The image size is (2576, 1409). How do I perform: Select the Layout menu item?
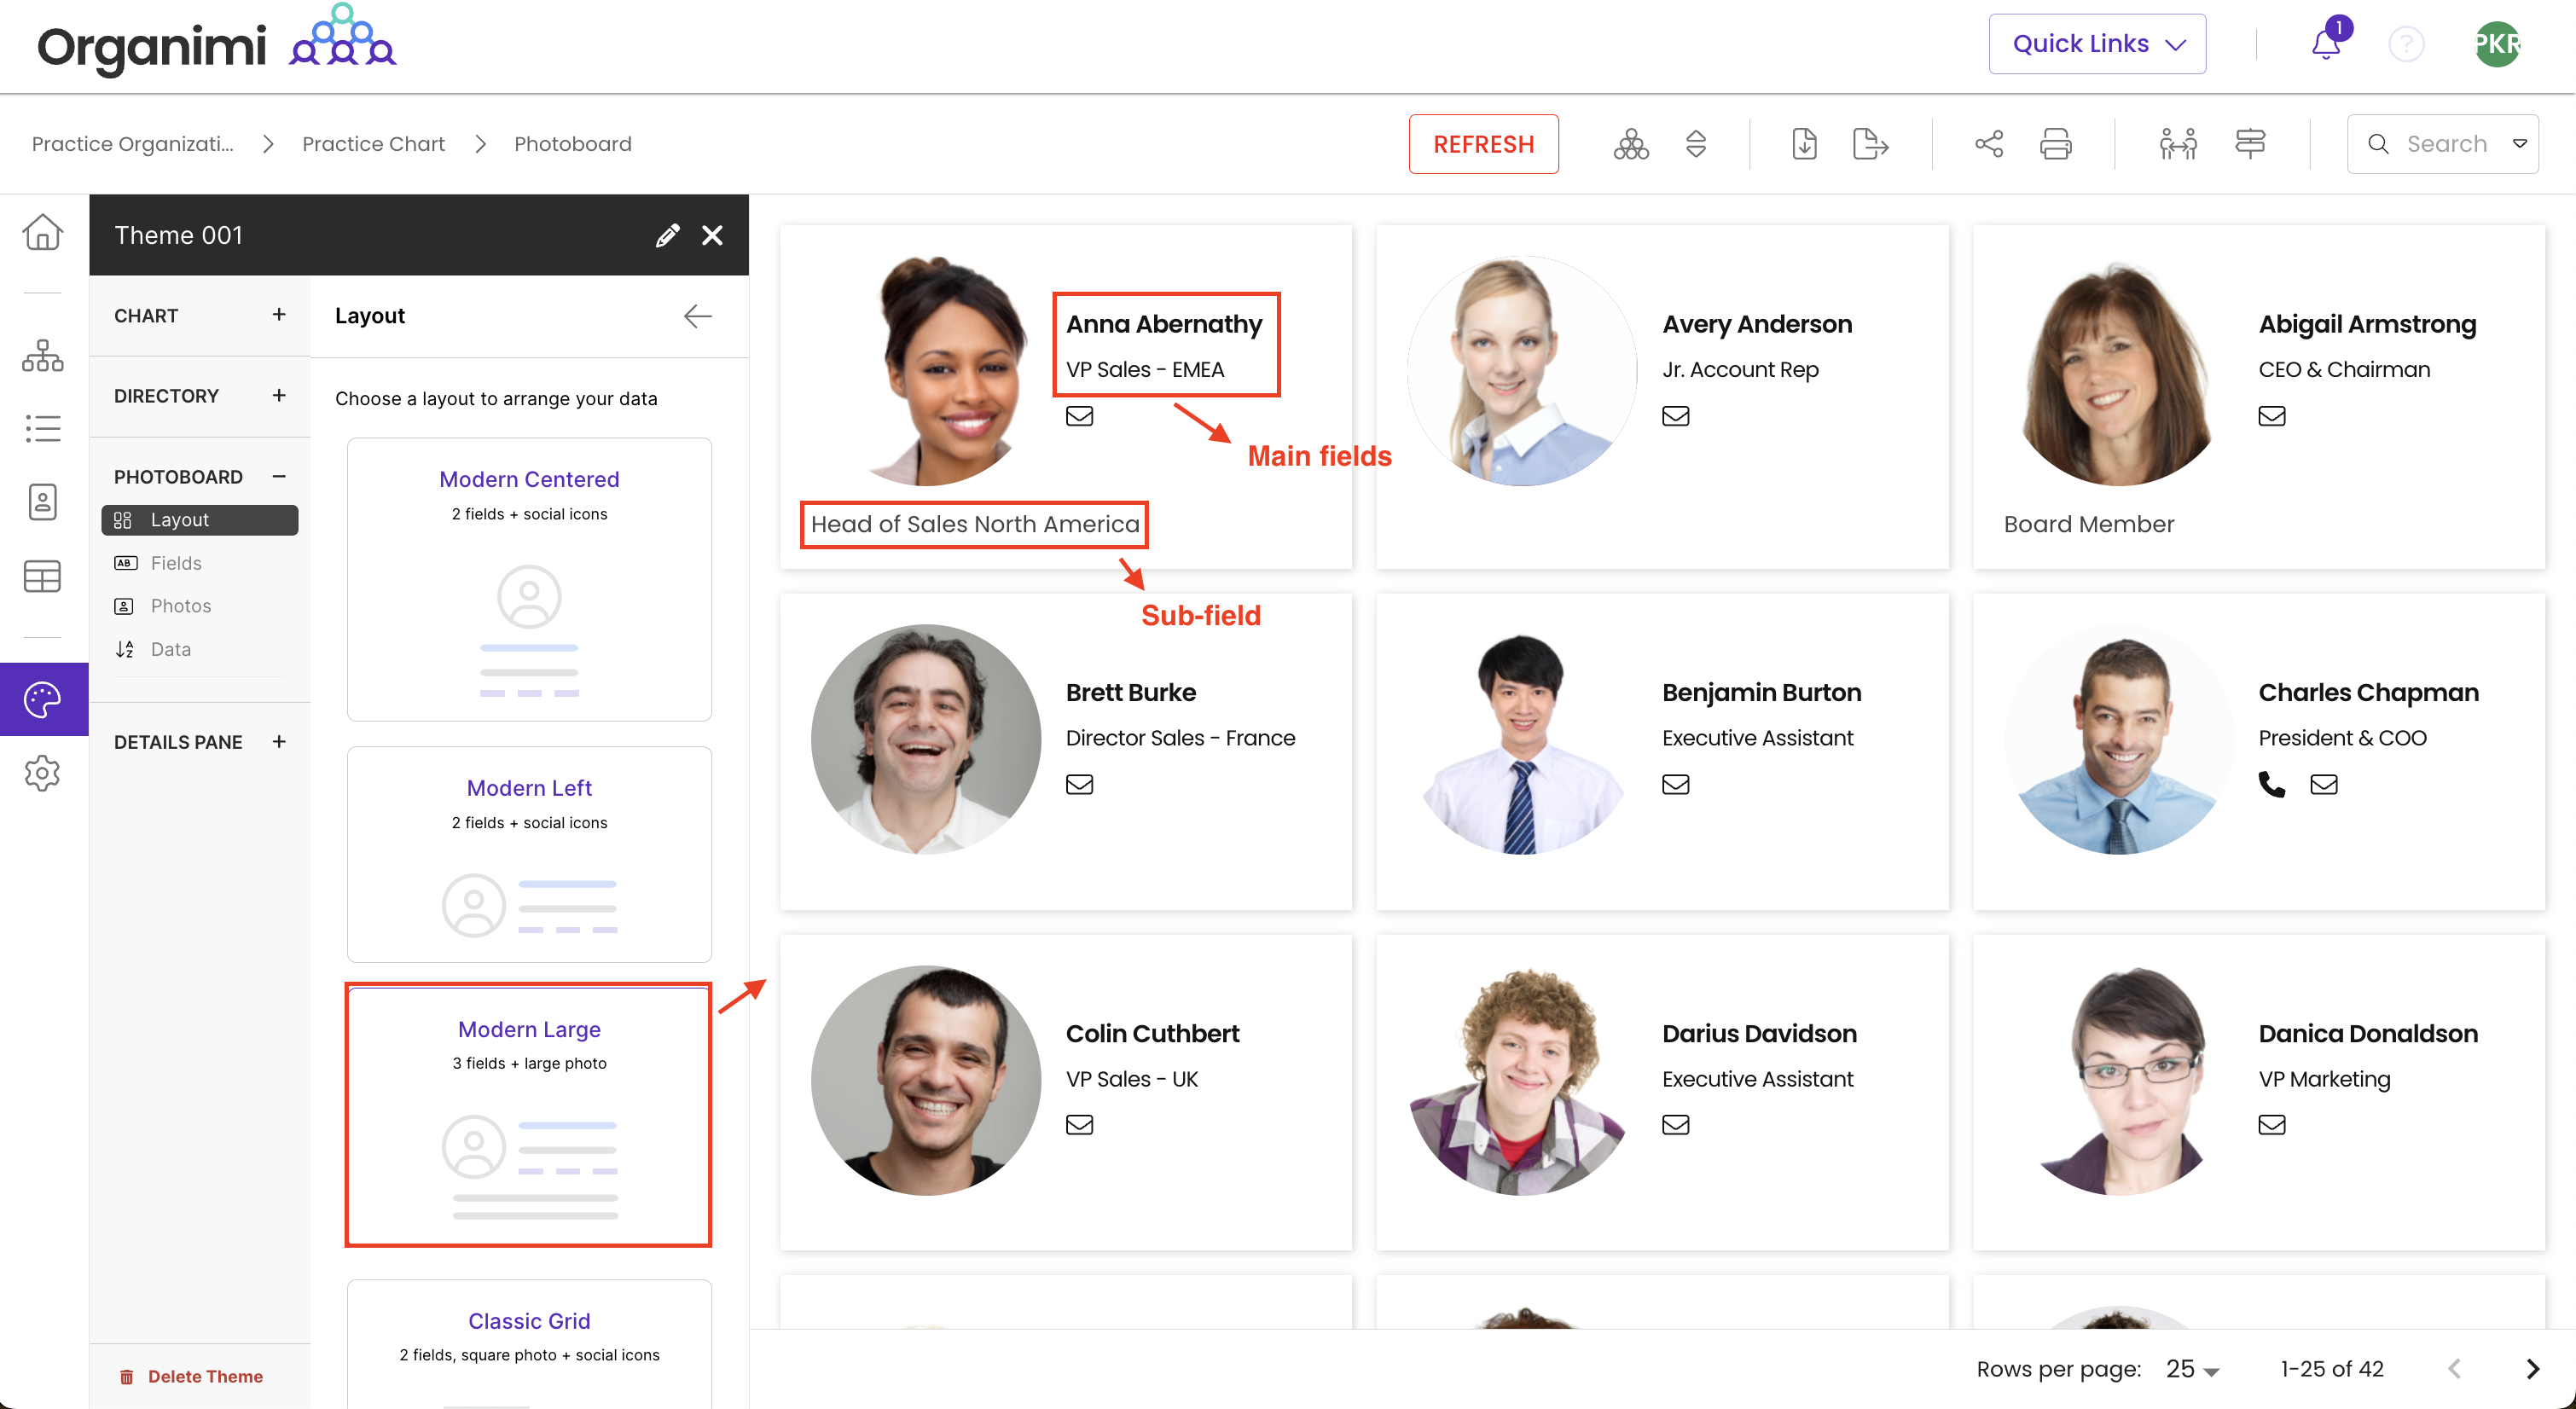[x=200, y=520]
